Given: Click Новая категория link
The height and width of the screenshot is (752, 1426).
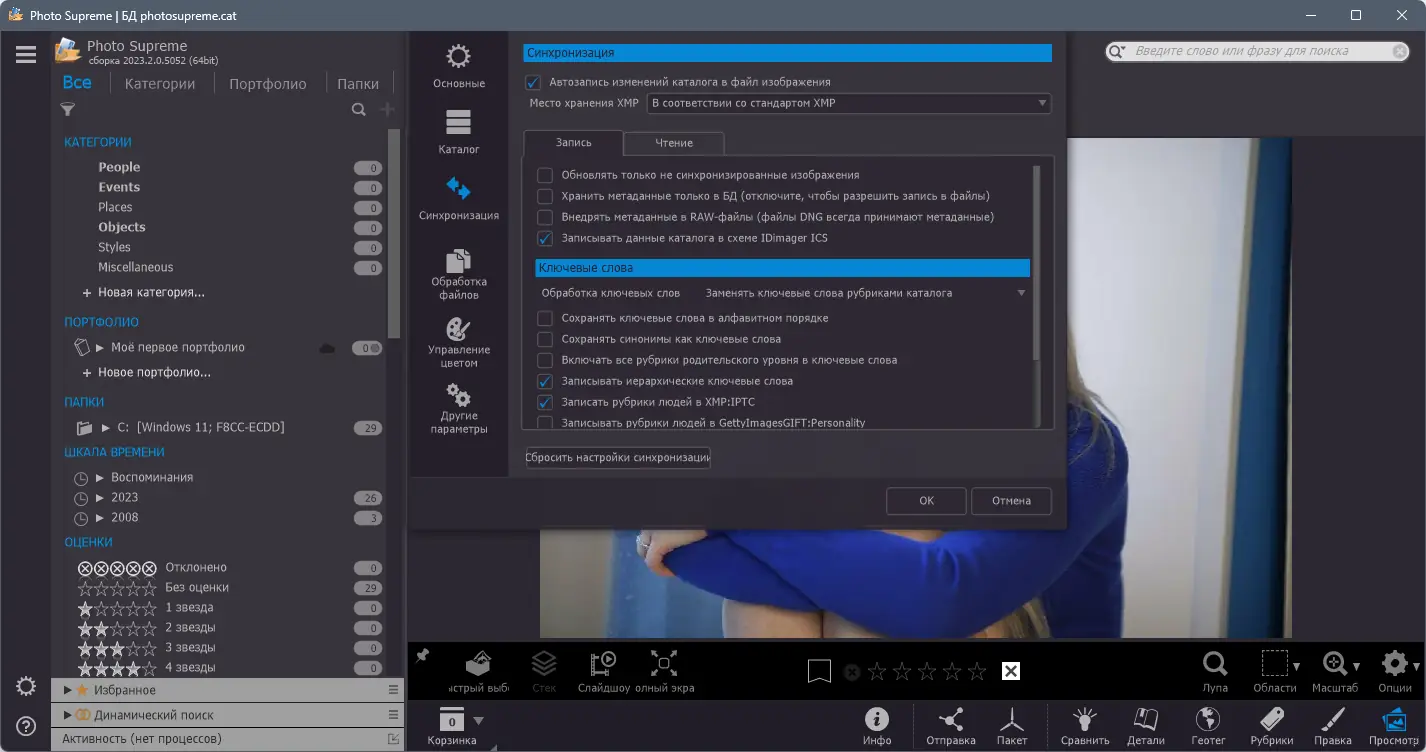Looking at the screenshot, I should (144, 293).
